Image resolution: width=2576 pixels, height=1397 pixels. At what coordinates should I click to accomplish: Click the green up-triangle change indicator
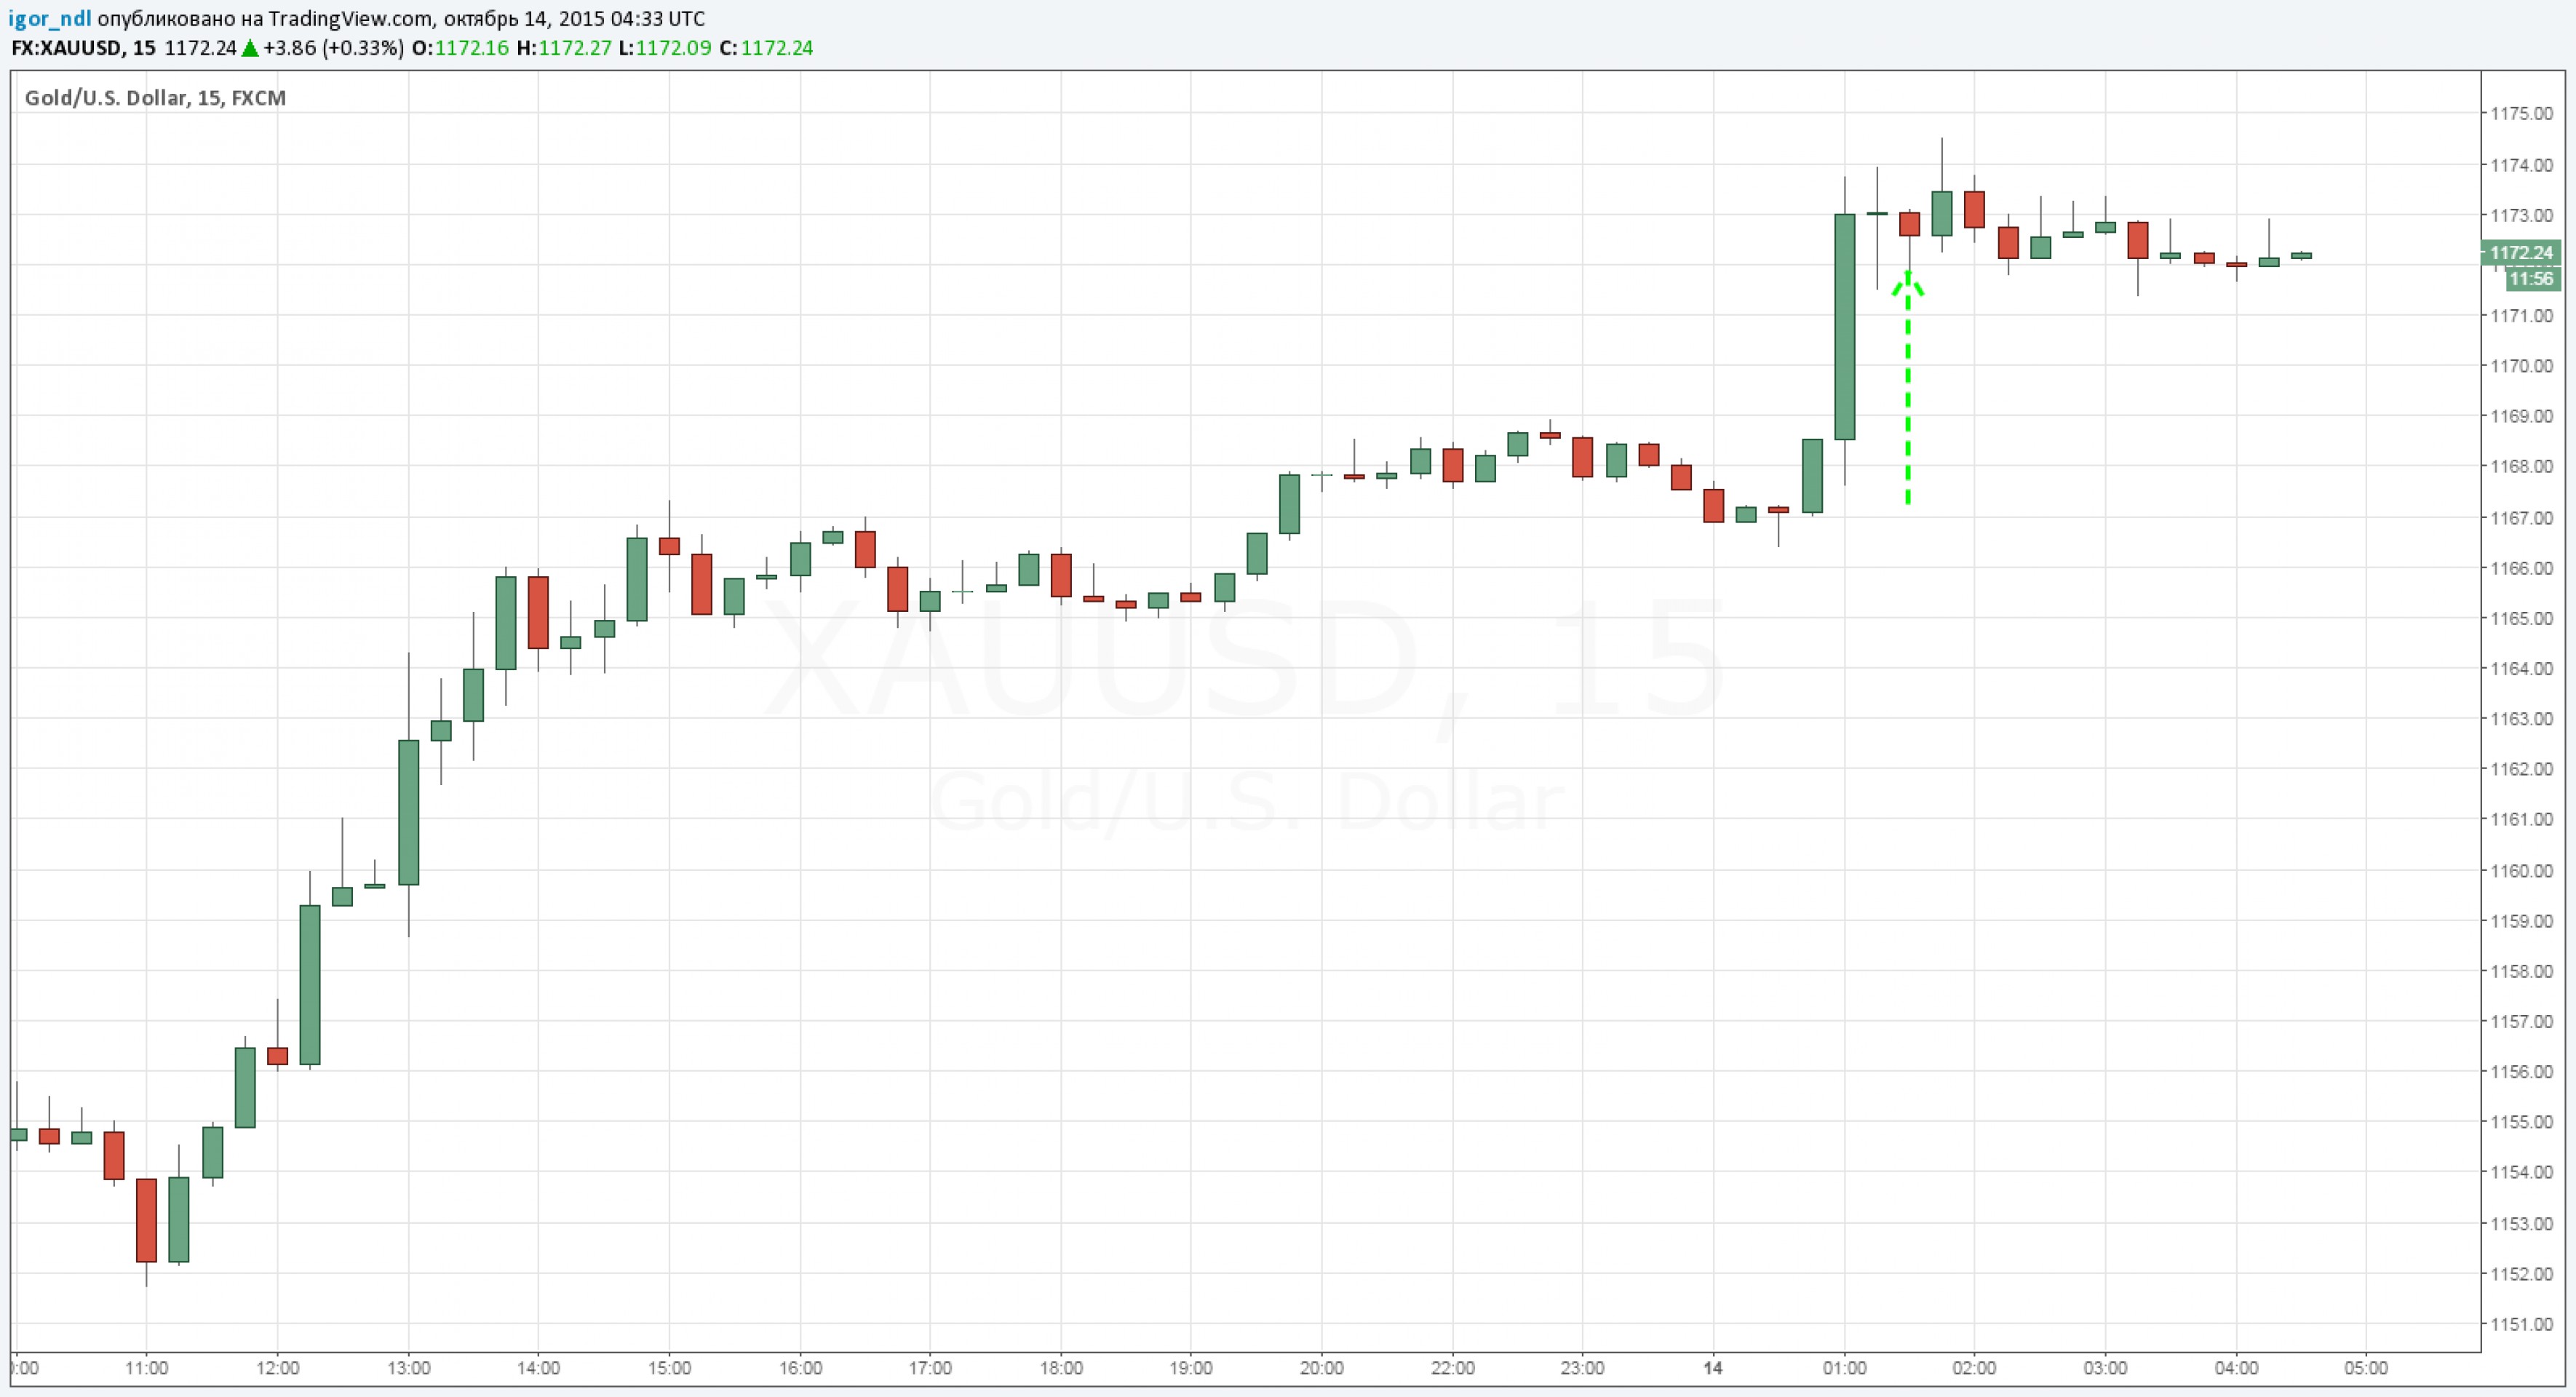coord(250,48)
